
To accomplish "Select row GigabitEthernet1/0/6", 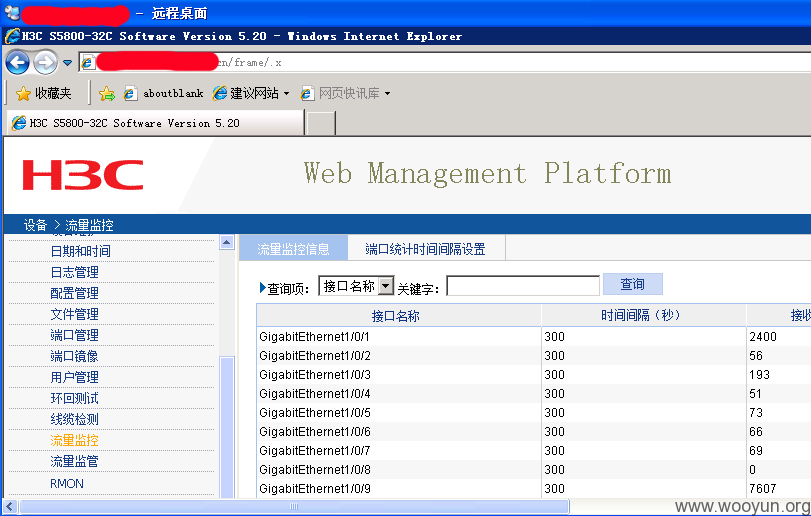I will tap(534, 432).
